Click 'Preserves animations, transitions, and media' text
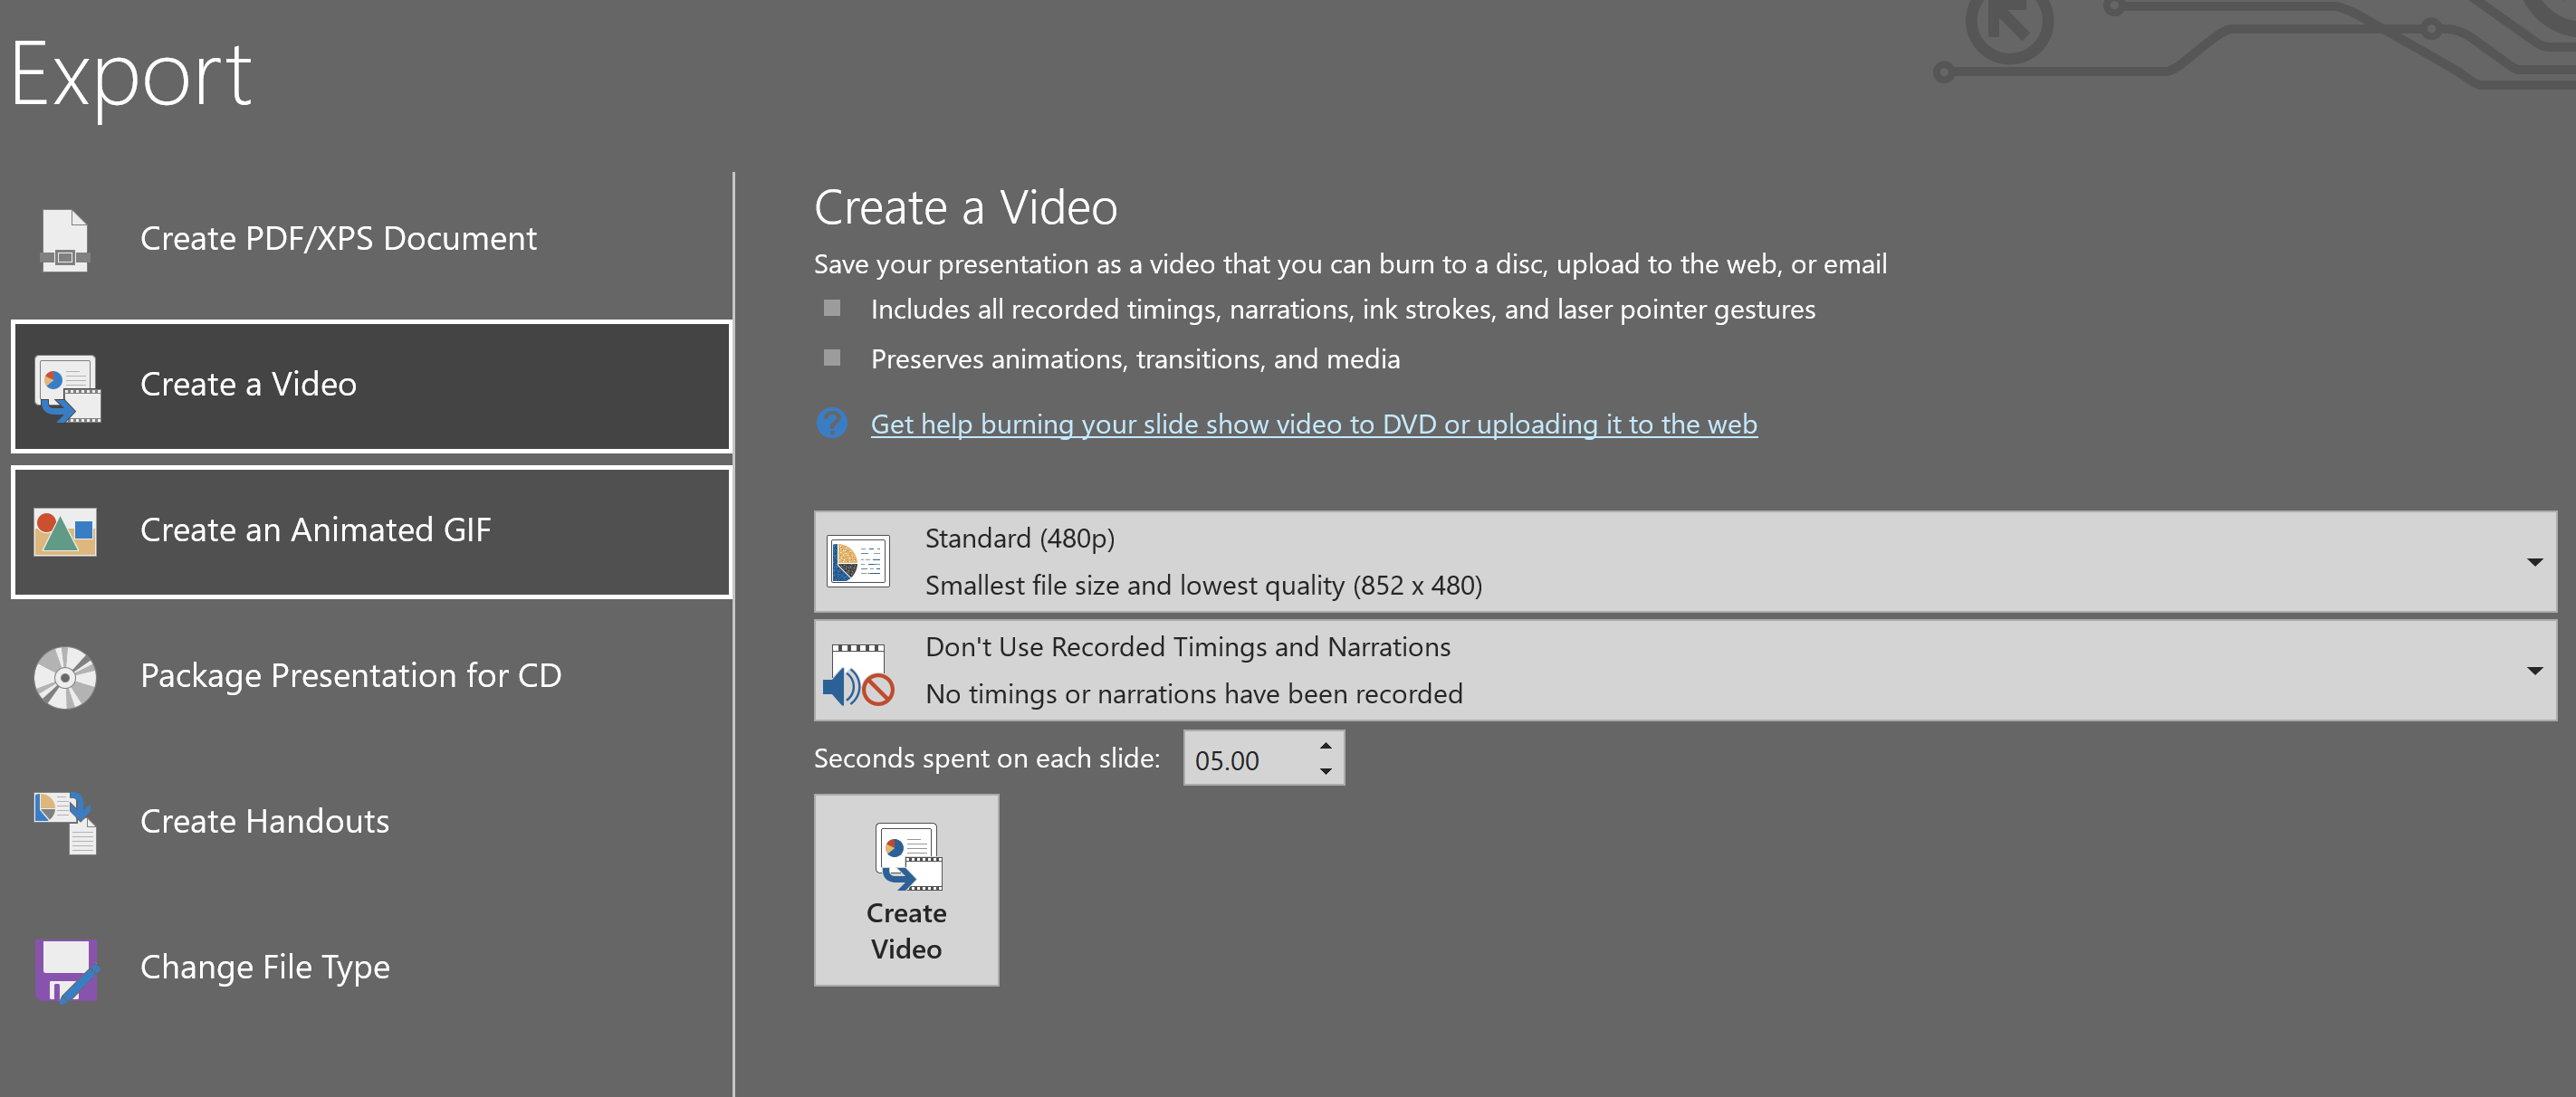Image resolution: width=2576 pixels, height=1097 pixels. 1135,359
